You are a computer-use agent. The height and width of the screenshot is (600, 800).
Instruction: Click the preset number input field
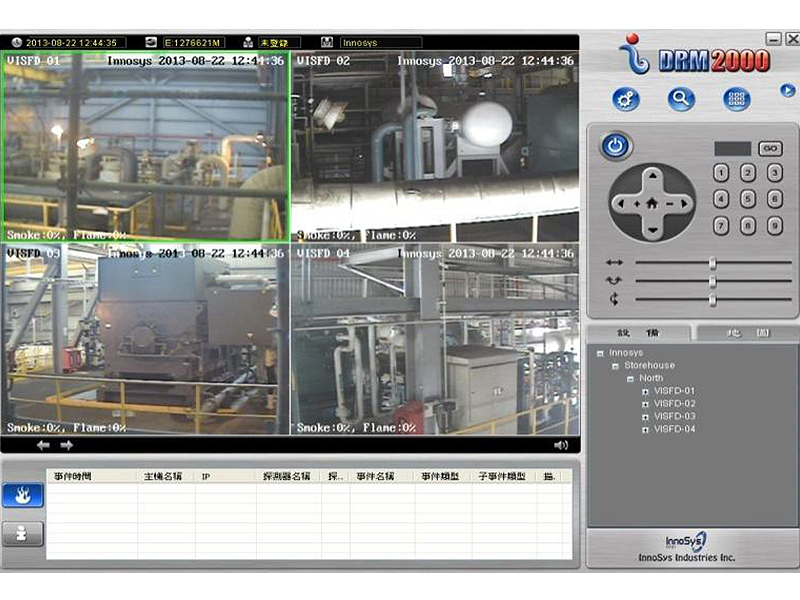click(x=733, y=148)
